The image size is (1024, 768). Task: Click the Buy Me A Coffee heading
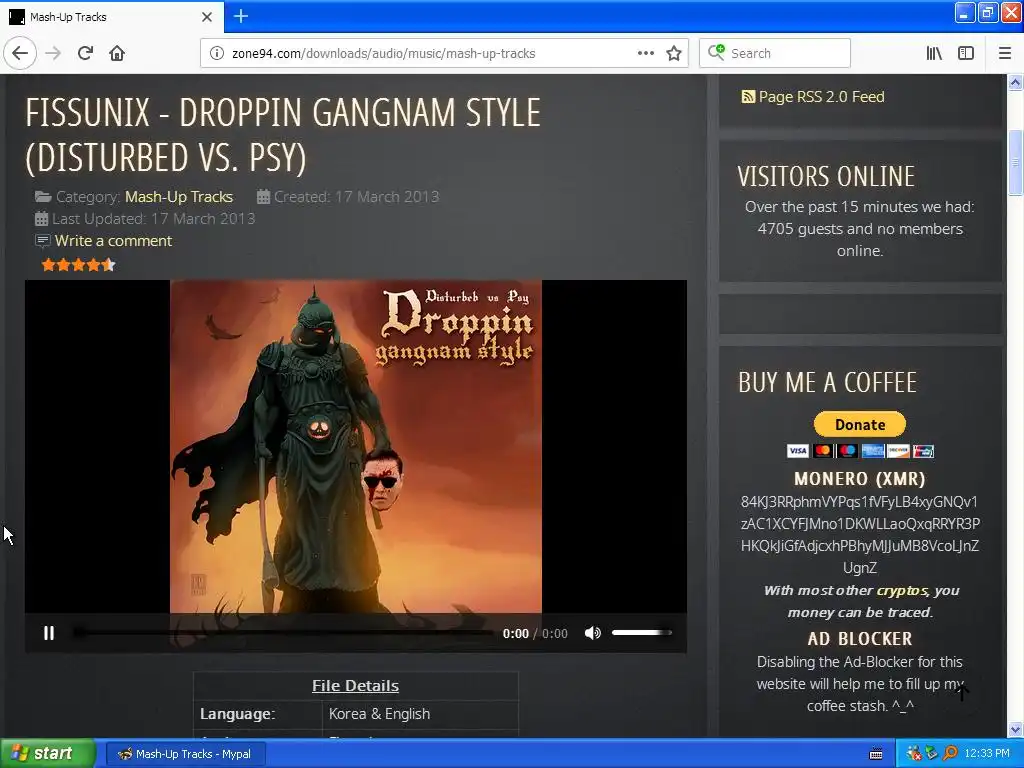click(x=827, y=383)
